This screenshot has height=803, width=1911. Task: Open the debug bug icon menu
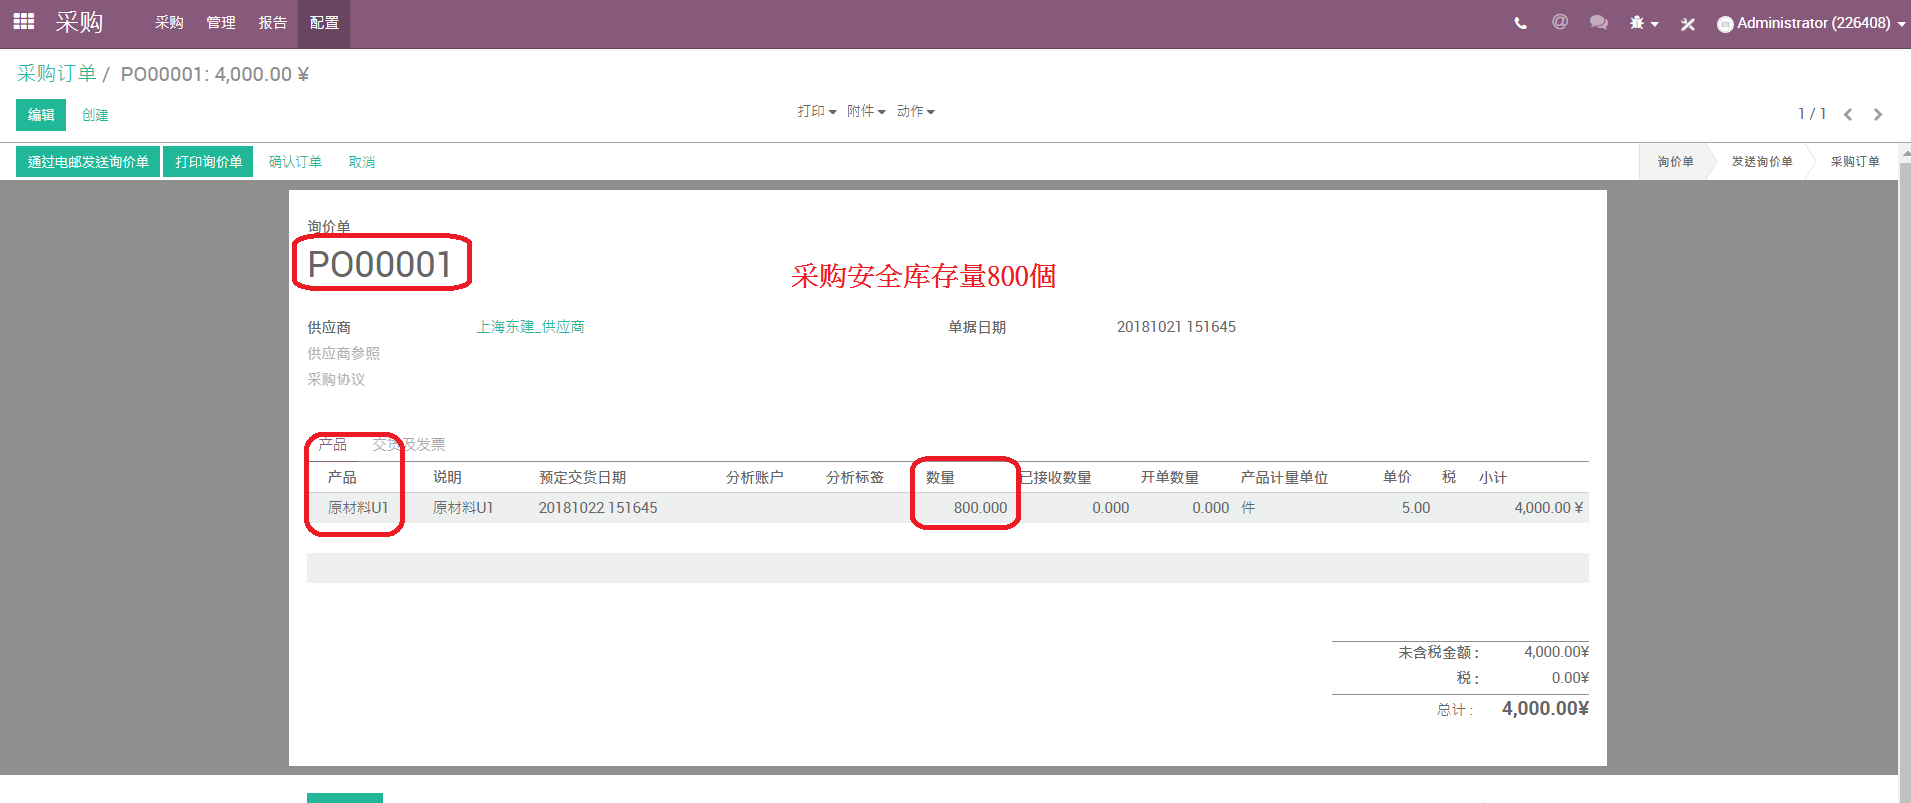point(1643,23)
